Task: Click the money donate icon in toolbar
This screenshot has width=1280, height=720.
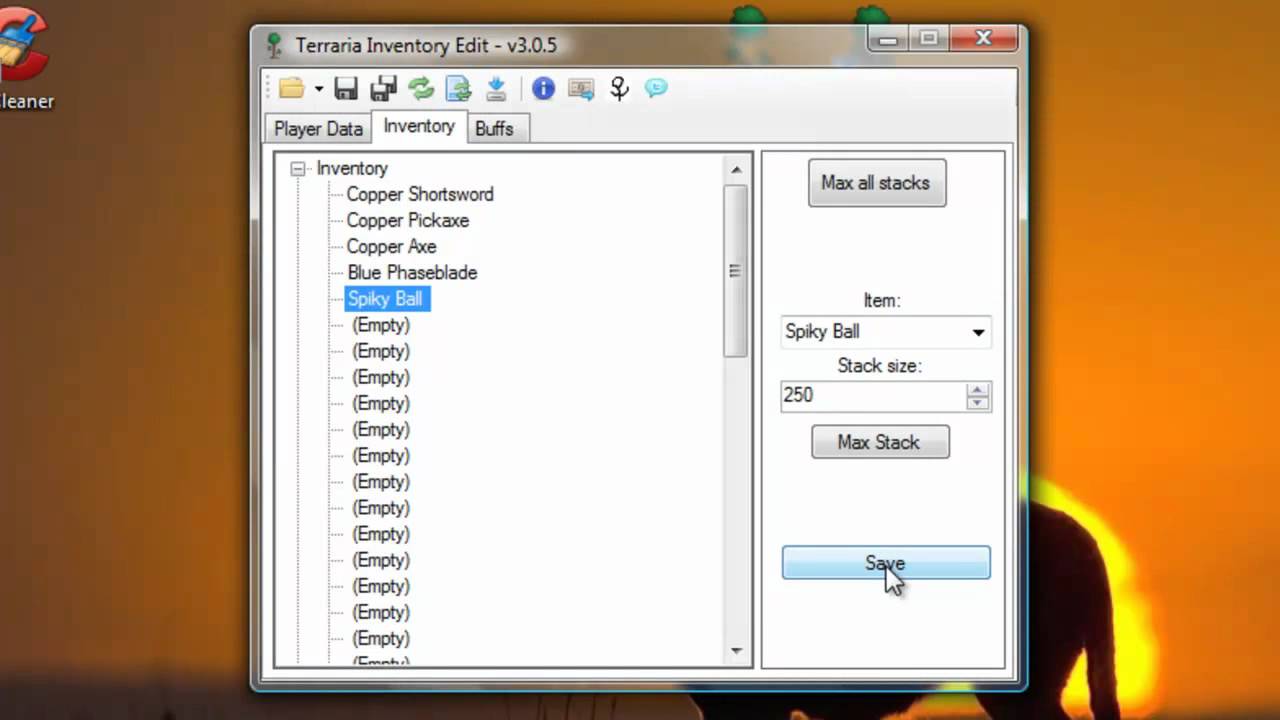Action: tap(581, 89)
